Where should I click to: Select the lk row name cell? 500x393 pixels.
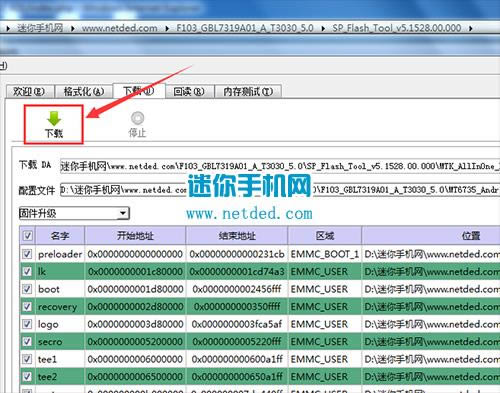pyautogui.click(x=60, y=272)
